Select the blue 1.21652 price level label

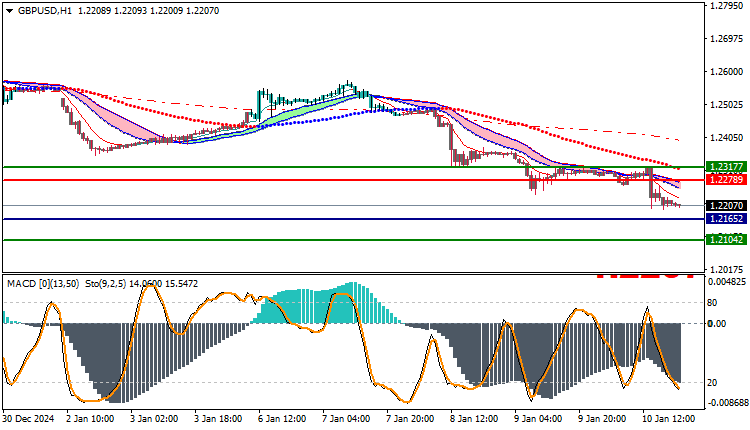click(x=726, y=219)
